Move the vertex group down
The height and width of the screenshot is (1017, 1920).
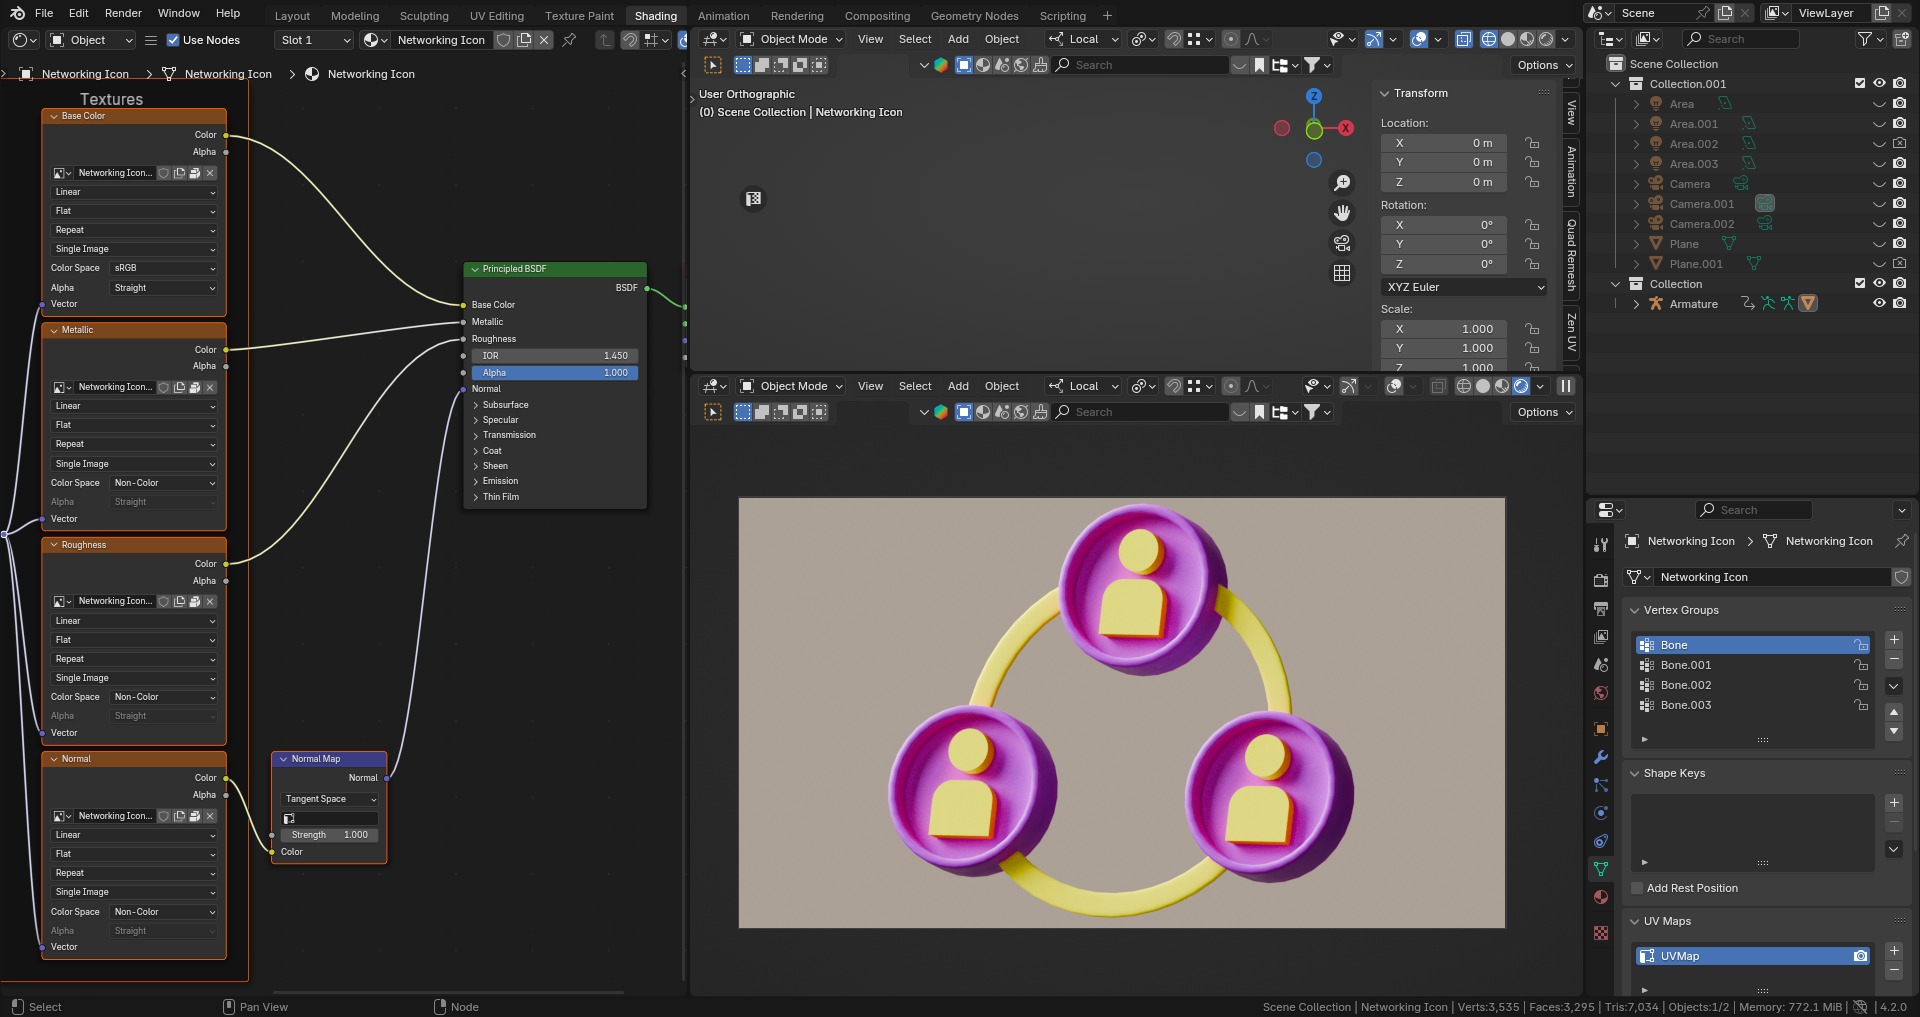coord(1894,732)
